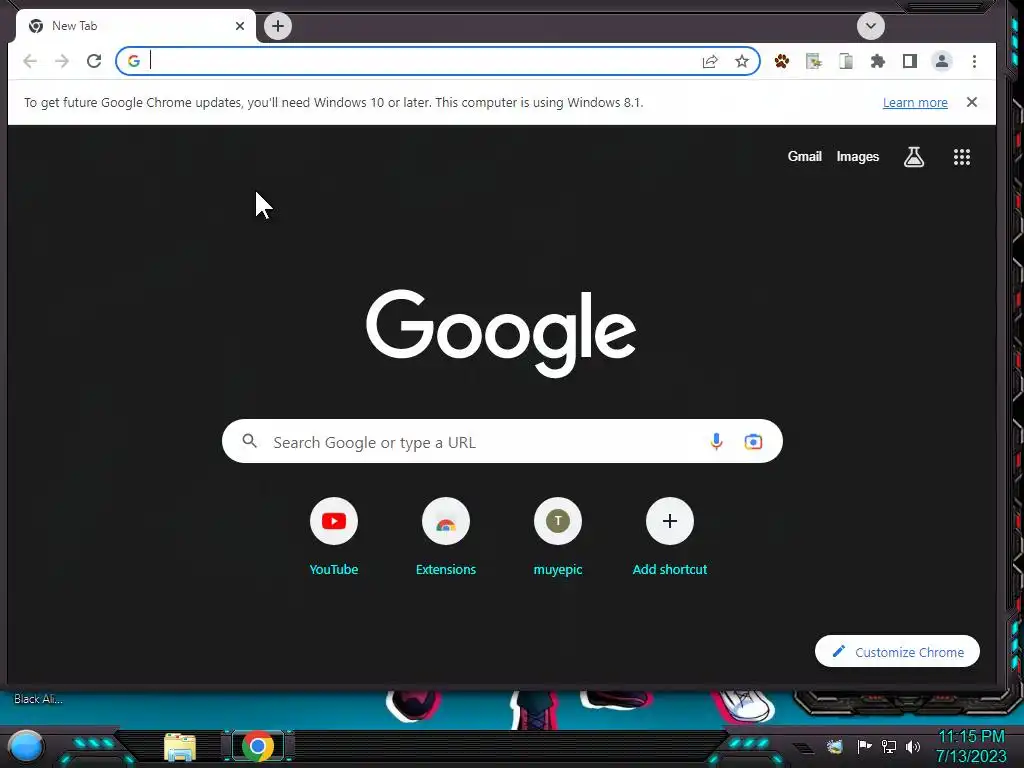Open the muyepic shortcut
This screenshot has width=1024, height=768.
click(558, 537)
